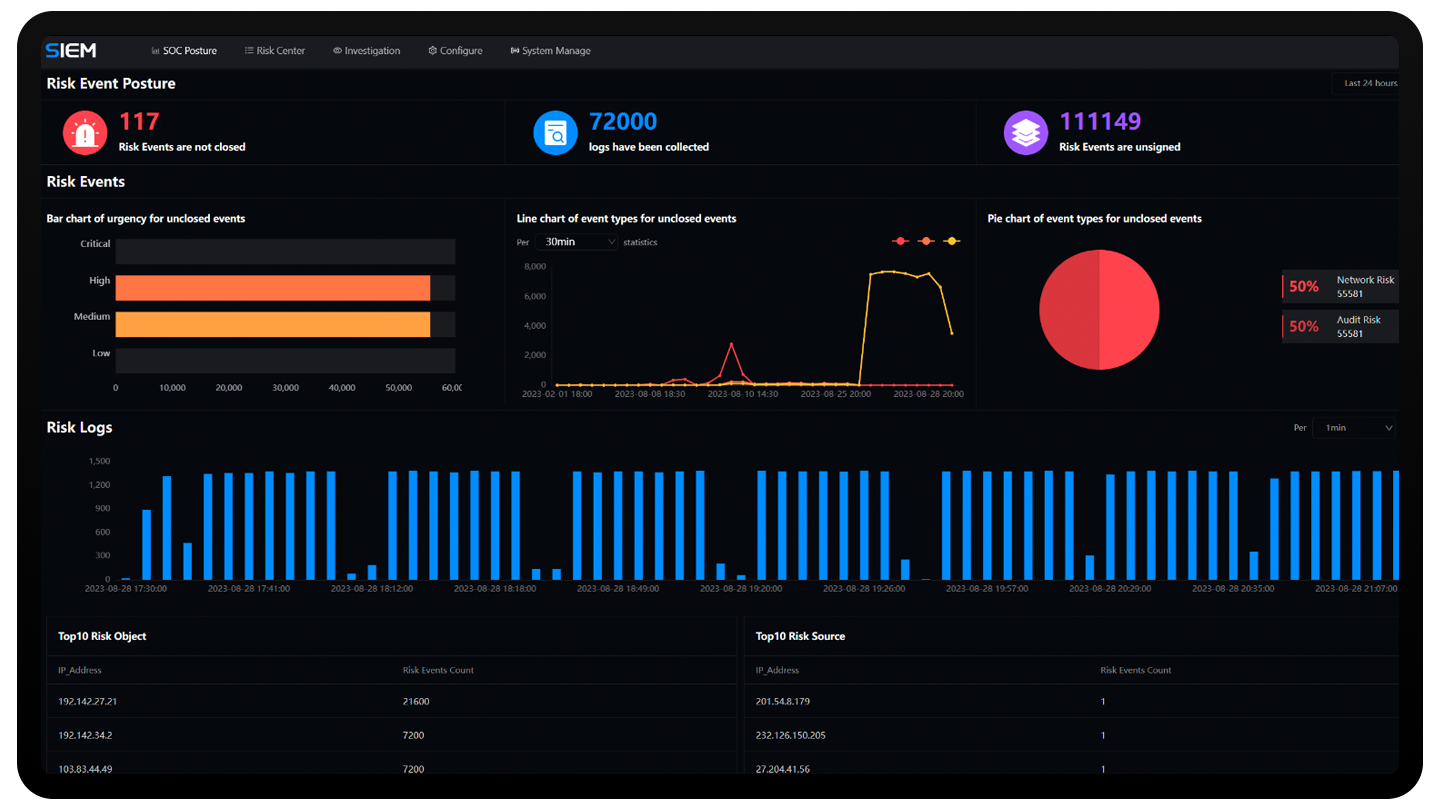Toggle the orange line chart legend series
The height and width of the screenshot is (810, 1440).
[926, 241]
